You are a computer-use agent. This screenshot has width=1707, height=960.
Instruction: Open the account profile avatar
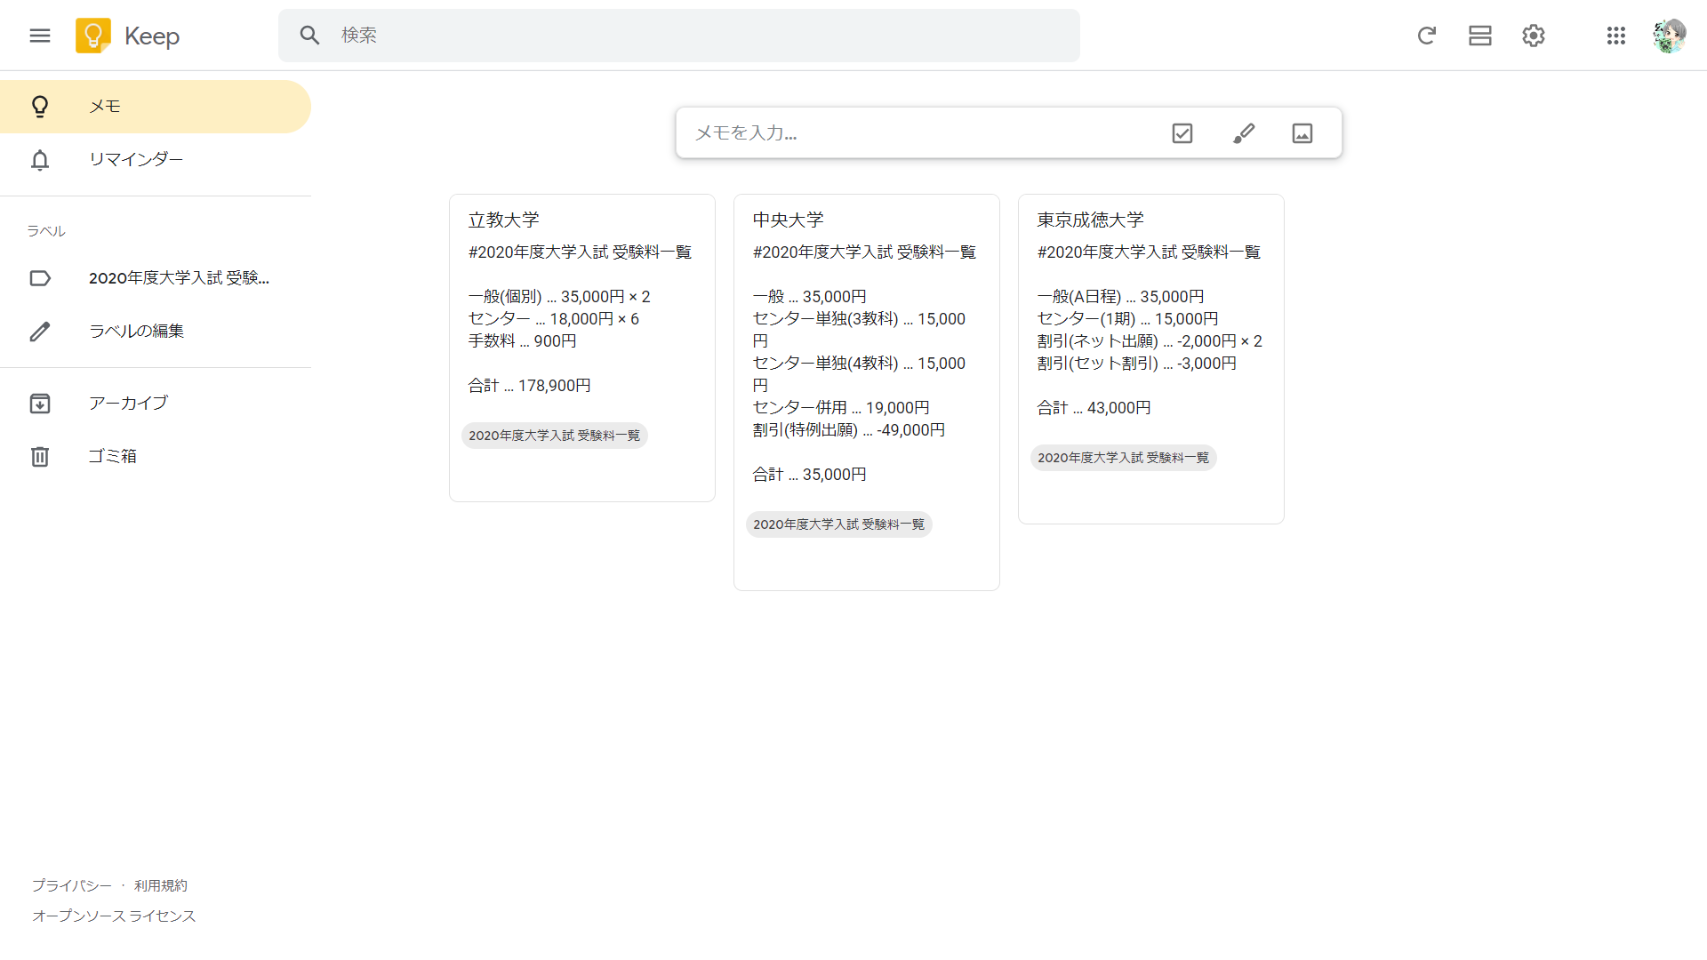point(1668,36)
